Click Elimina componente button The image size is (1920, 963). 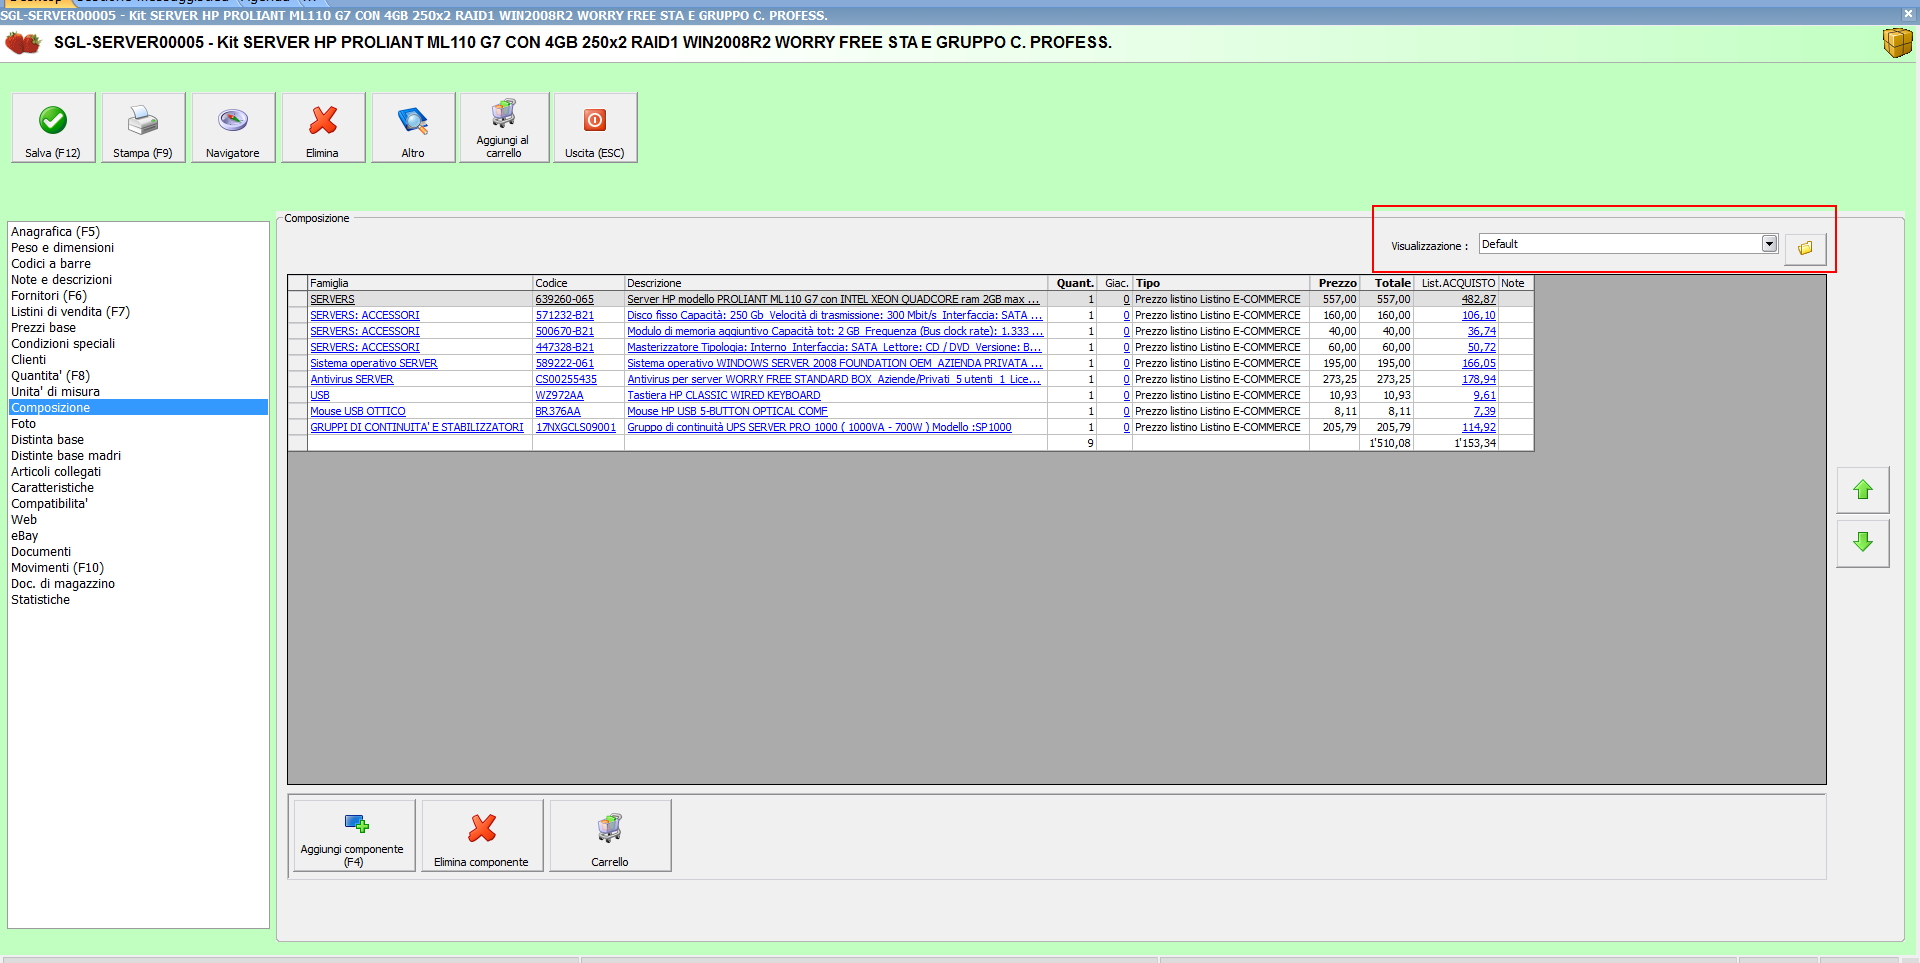click(482, 835)
